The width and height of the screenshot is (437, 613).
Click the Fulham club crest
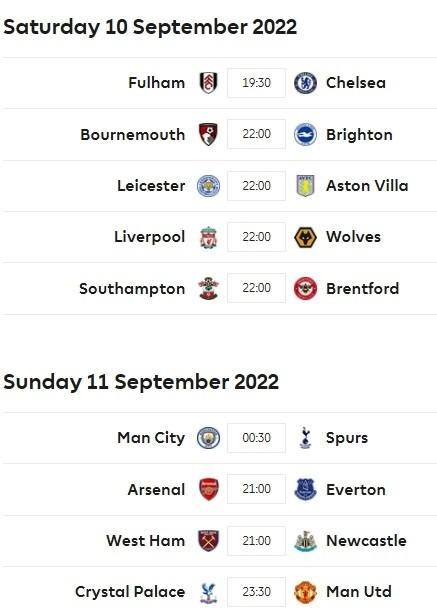208,83
